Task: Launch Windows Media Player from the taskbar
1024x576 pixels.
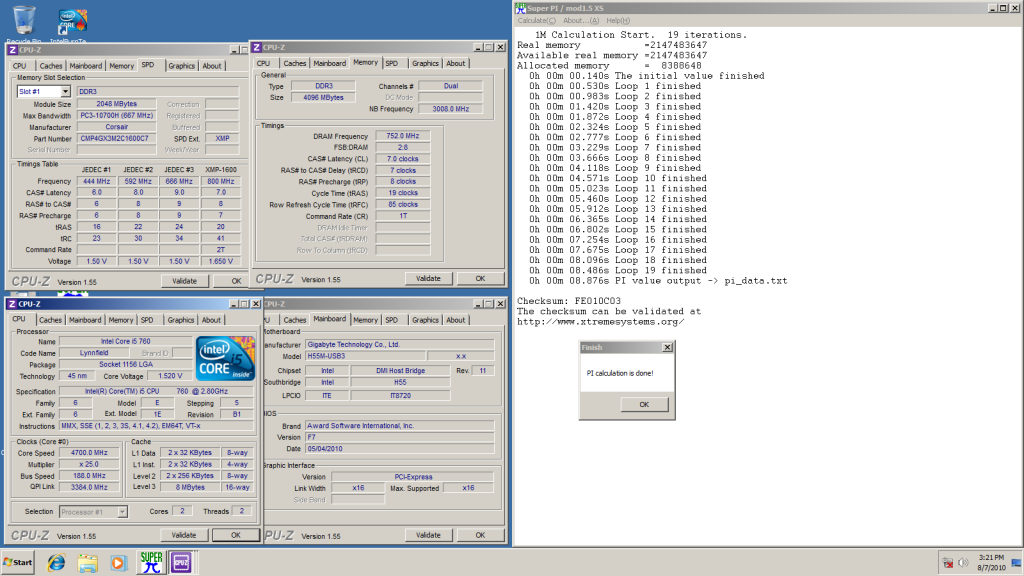Action: (118, 562)
